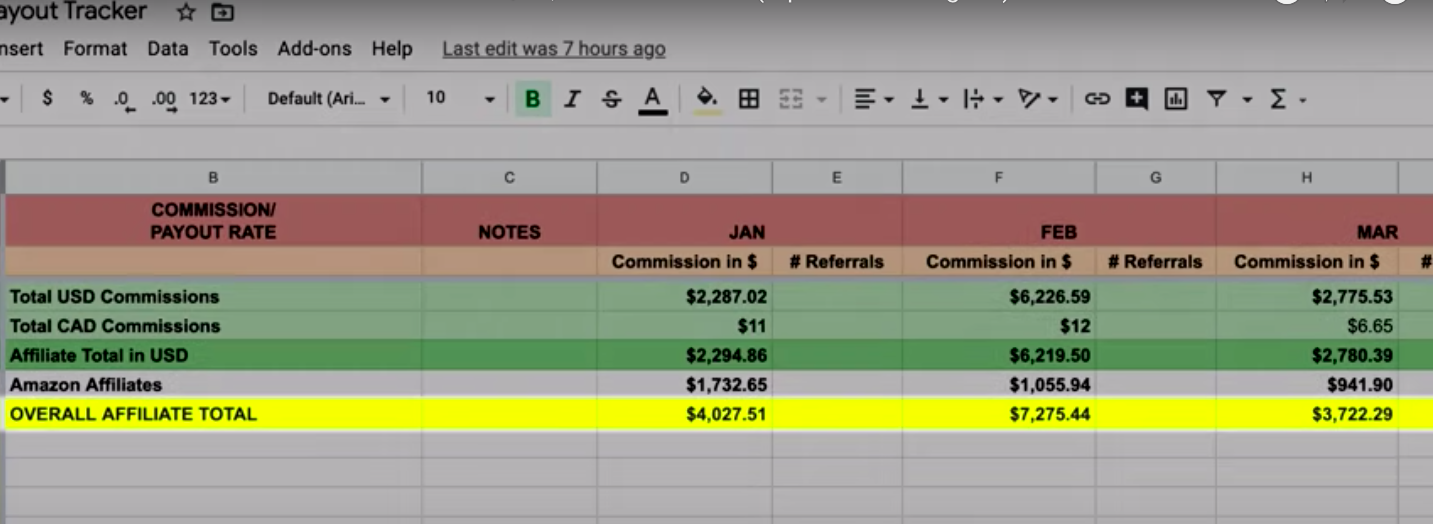Insert a chart from the toolbar

click(x=1176, y=99)
